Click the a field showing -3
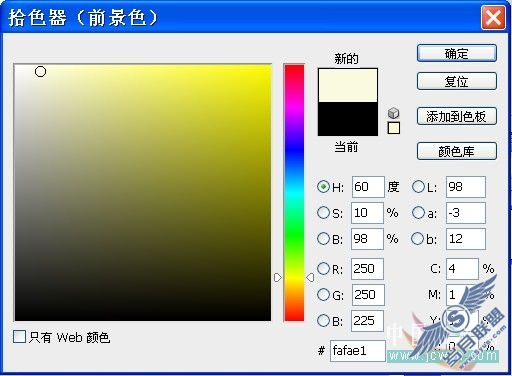 tap(466, 213)
